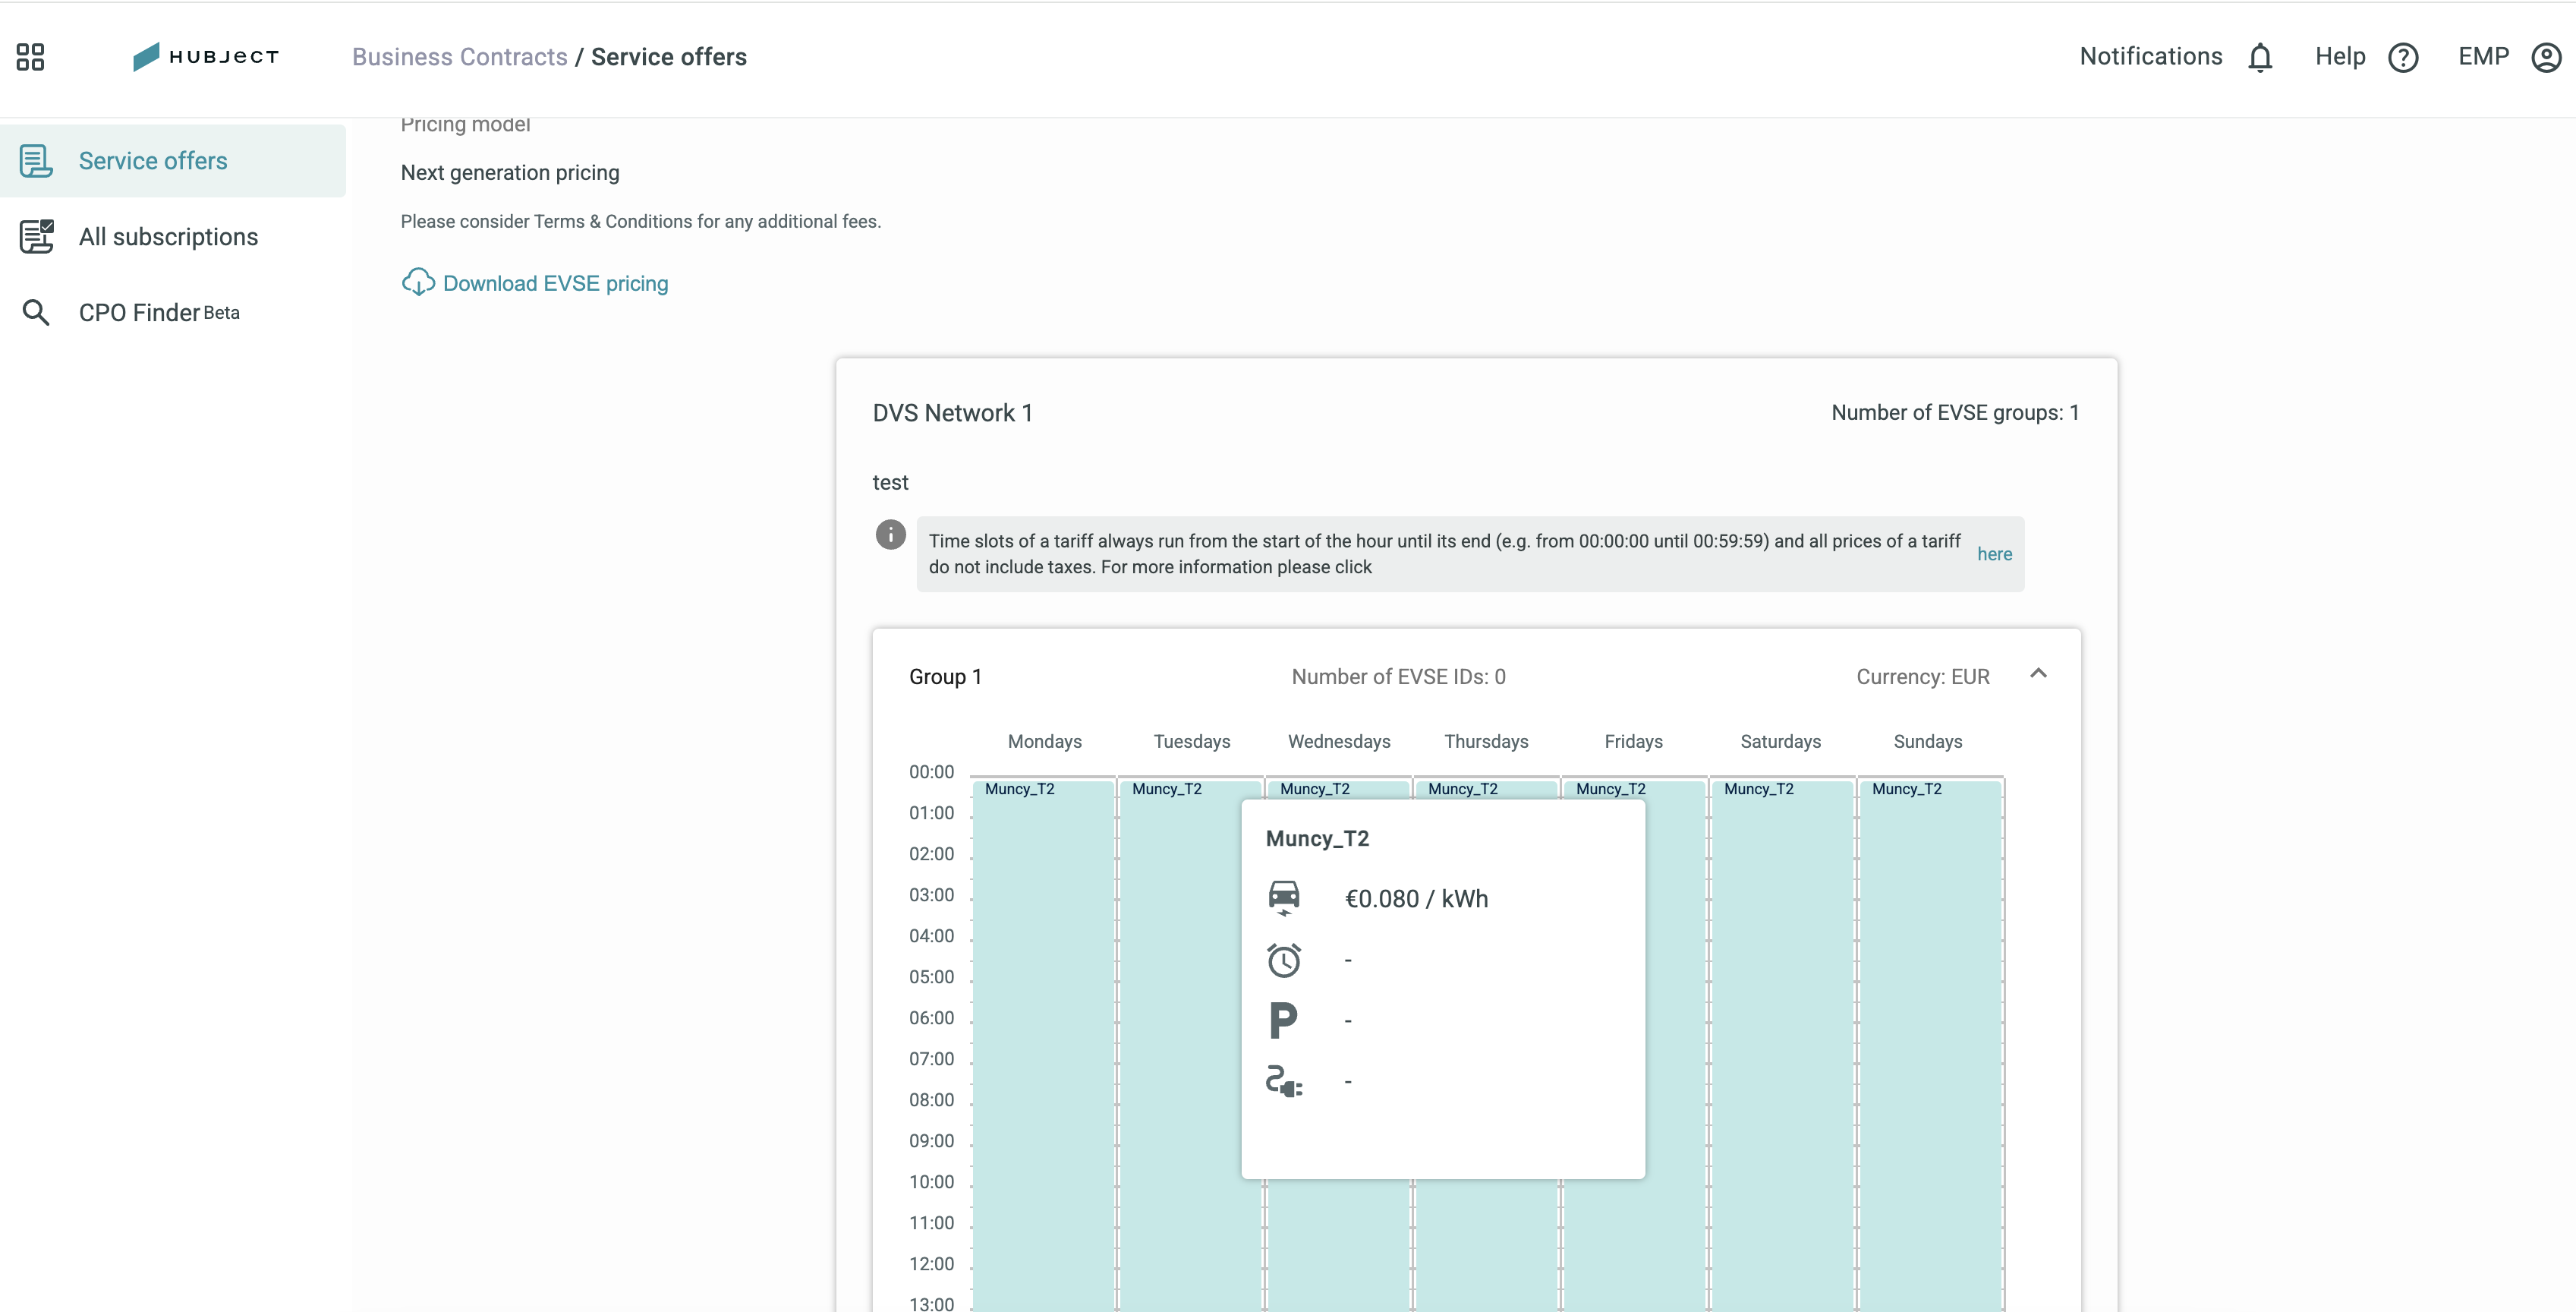This screenshot has height=1312, width=2576.
Task: Click the 06:00 time label
Action: pyautogui.click(x=931, y=1018)
